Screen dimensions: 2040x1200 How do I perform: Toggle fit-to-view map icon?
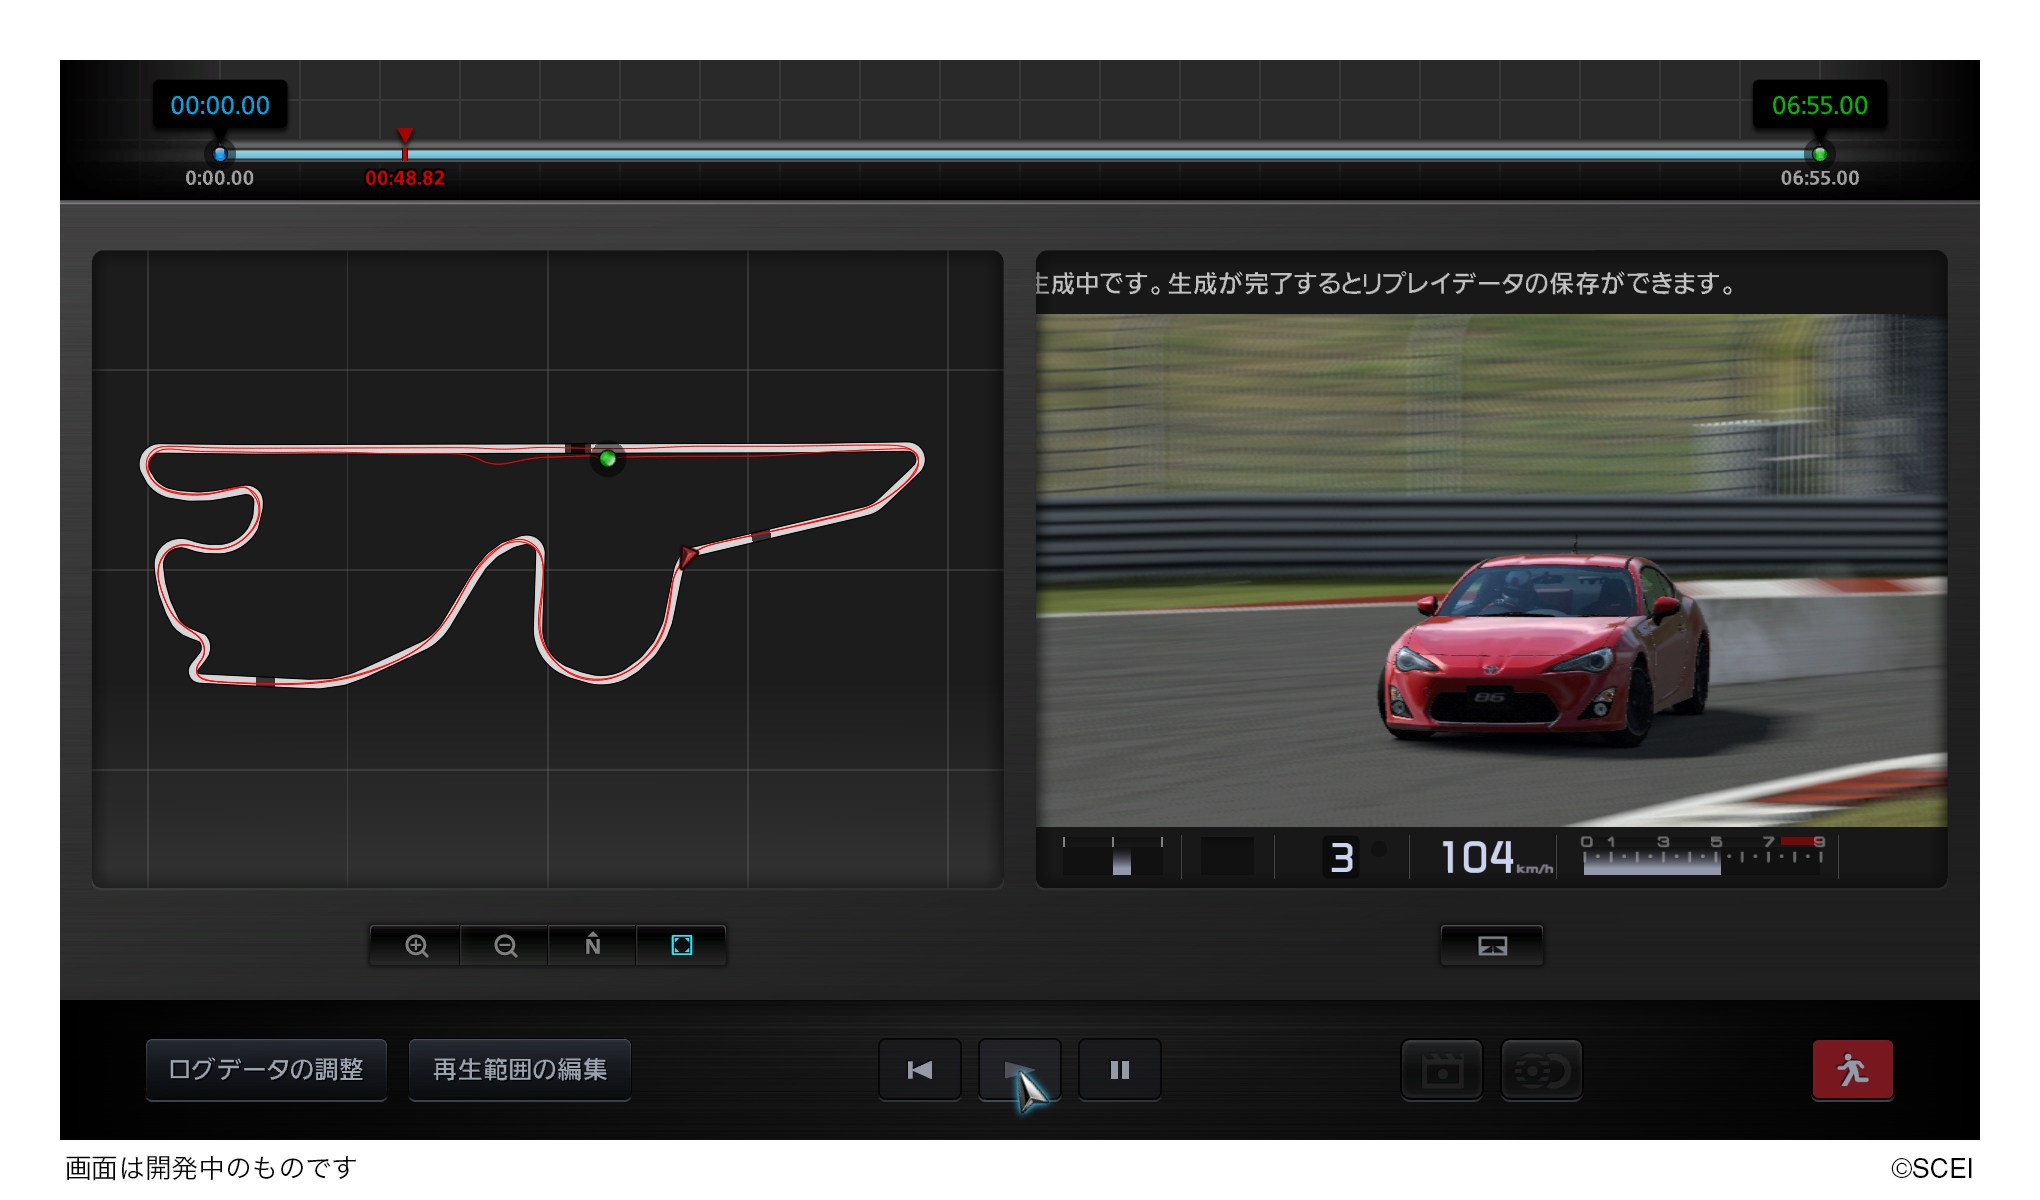pyautogui.click(x=681, y=945)
